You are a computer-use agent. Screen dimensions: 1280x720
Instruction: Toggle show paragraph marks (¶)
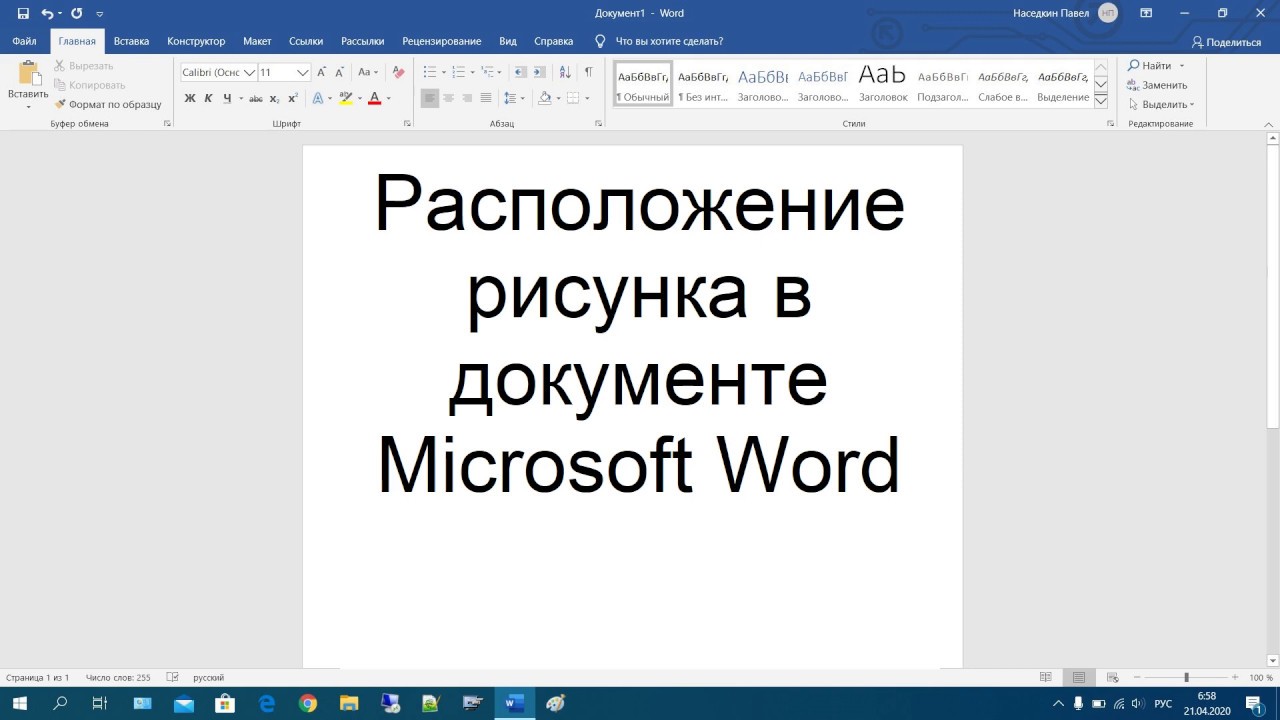[589, 72]
